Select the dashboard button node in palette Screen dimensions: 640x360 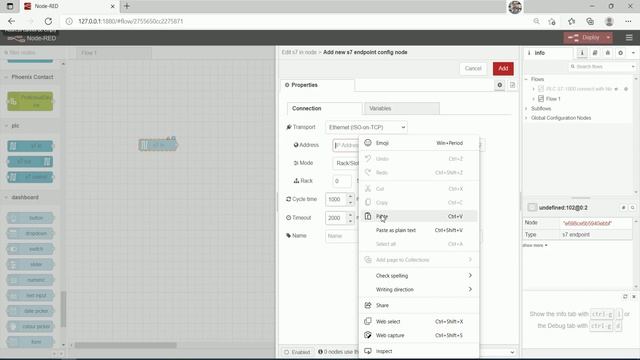coord(30,218)
